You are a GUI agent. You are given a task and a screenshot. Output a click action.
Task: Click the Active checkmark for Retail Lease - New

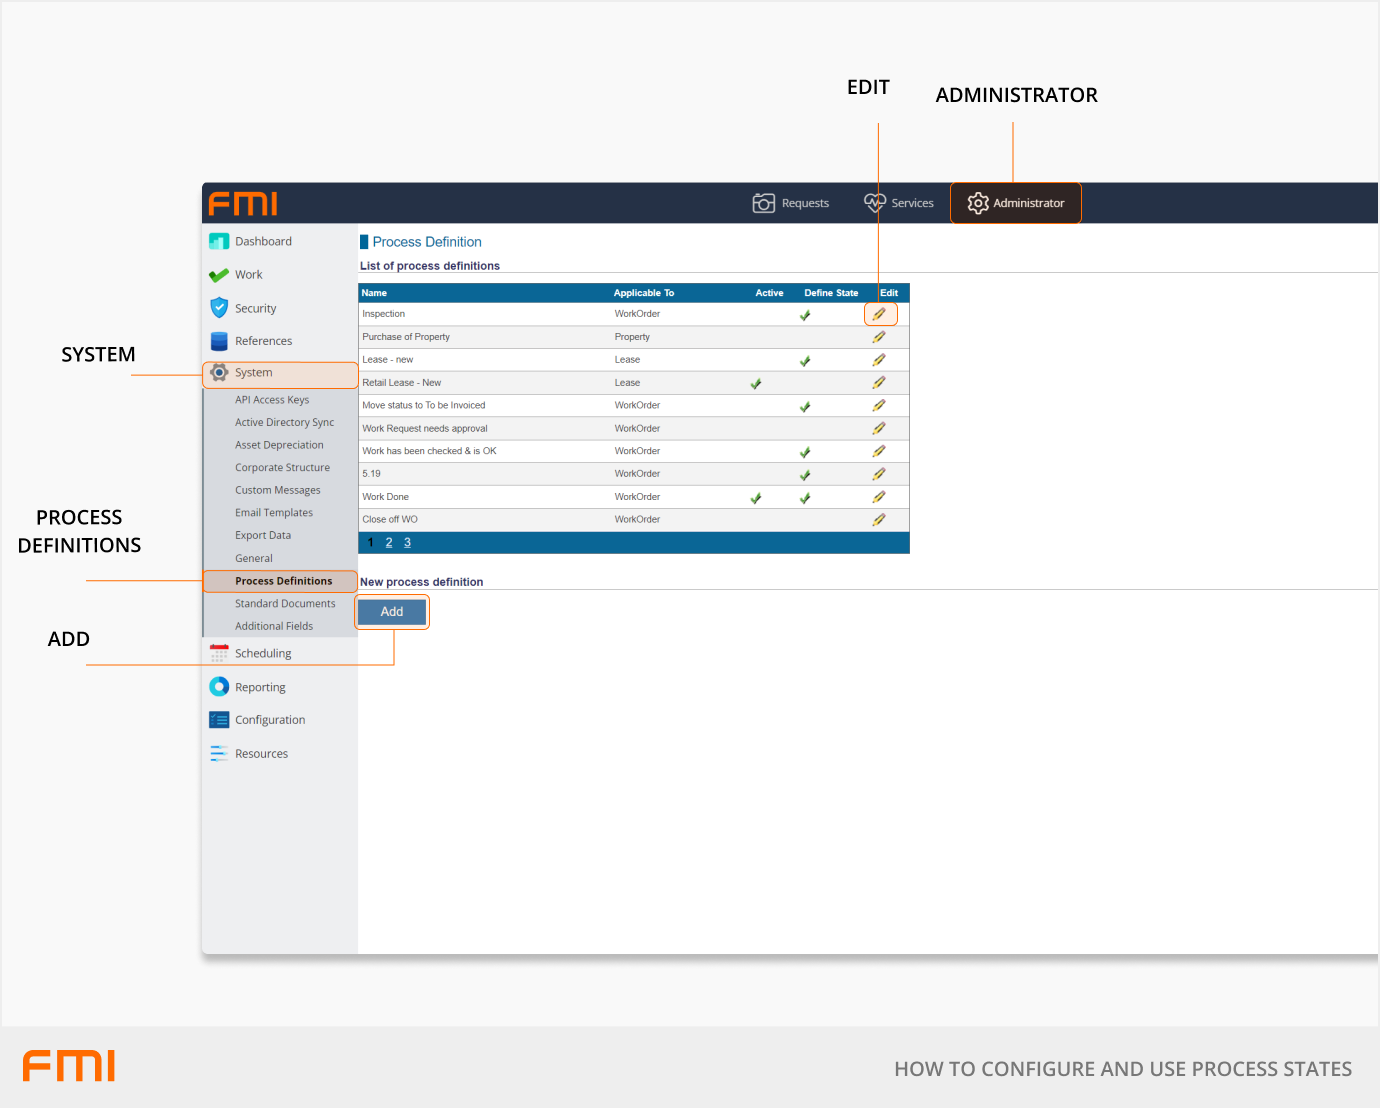tap(756, 384)
